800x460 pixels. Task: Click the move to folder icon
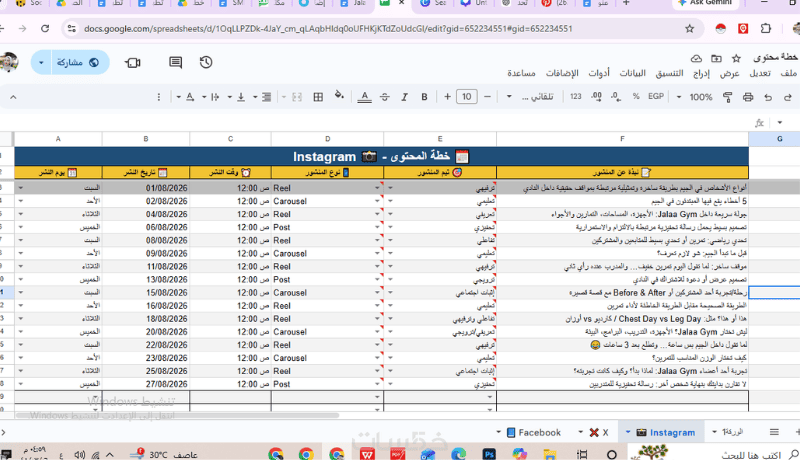716,58
